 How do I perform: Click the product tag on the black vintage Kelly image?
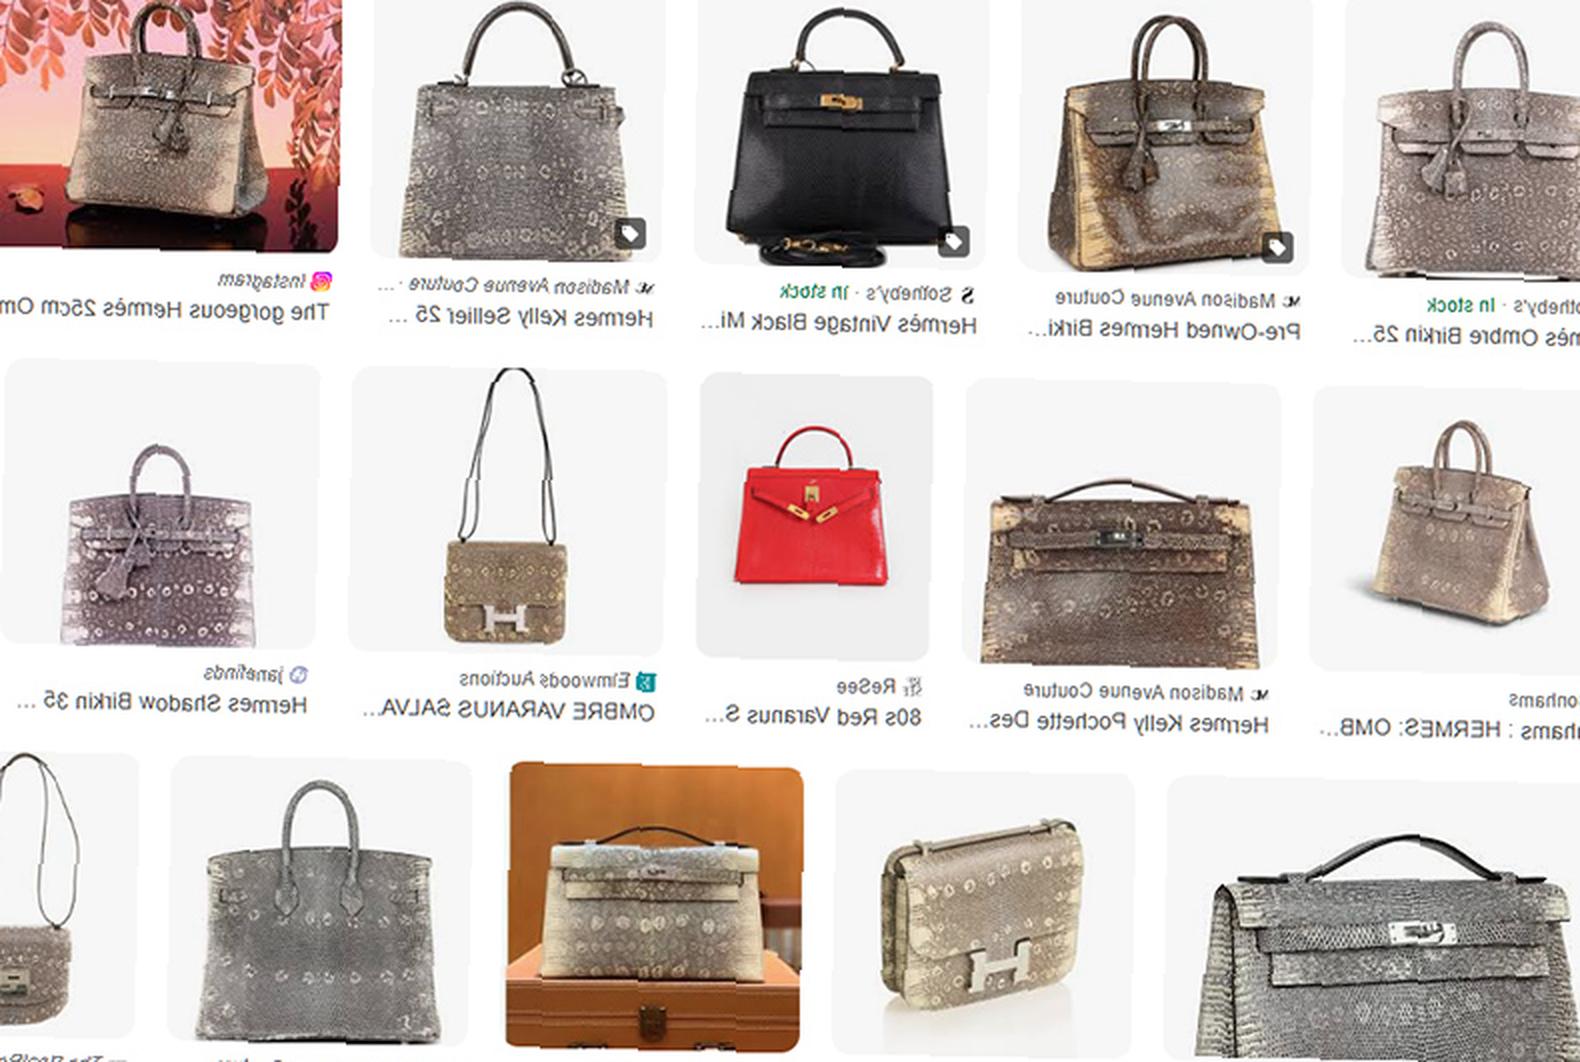[x=953, y=241]
